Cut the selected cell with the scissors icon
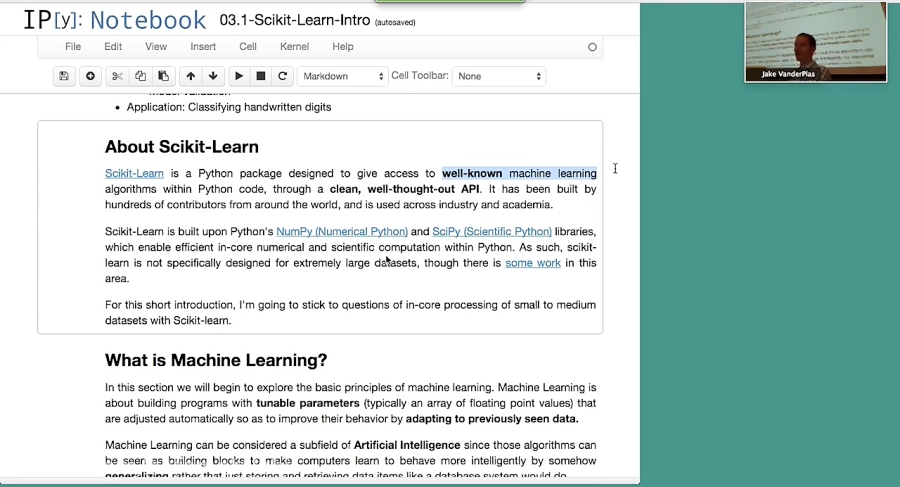Viewport: 900px width, 487px height. (x=117, y=76)
